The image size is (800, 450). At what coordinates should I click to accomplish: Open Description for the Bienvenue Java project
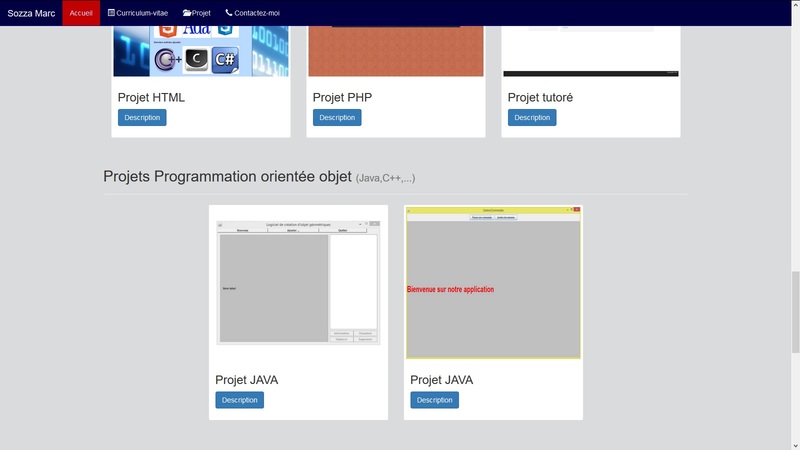(434, 400)
